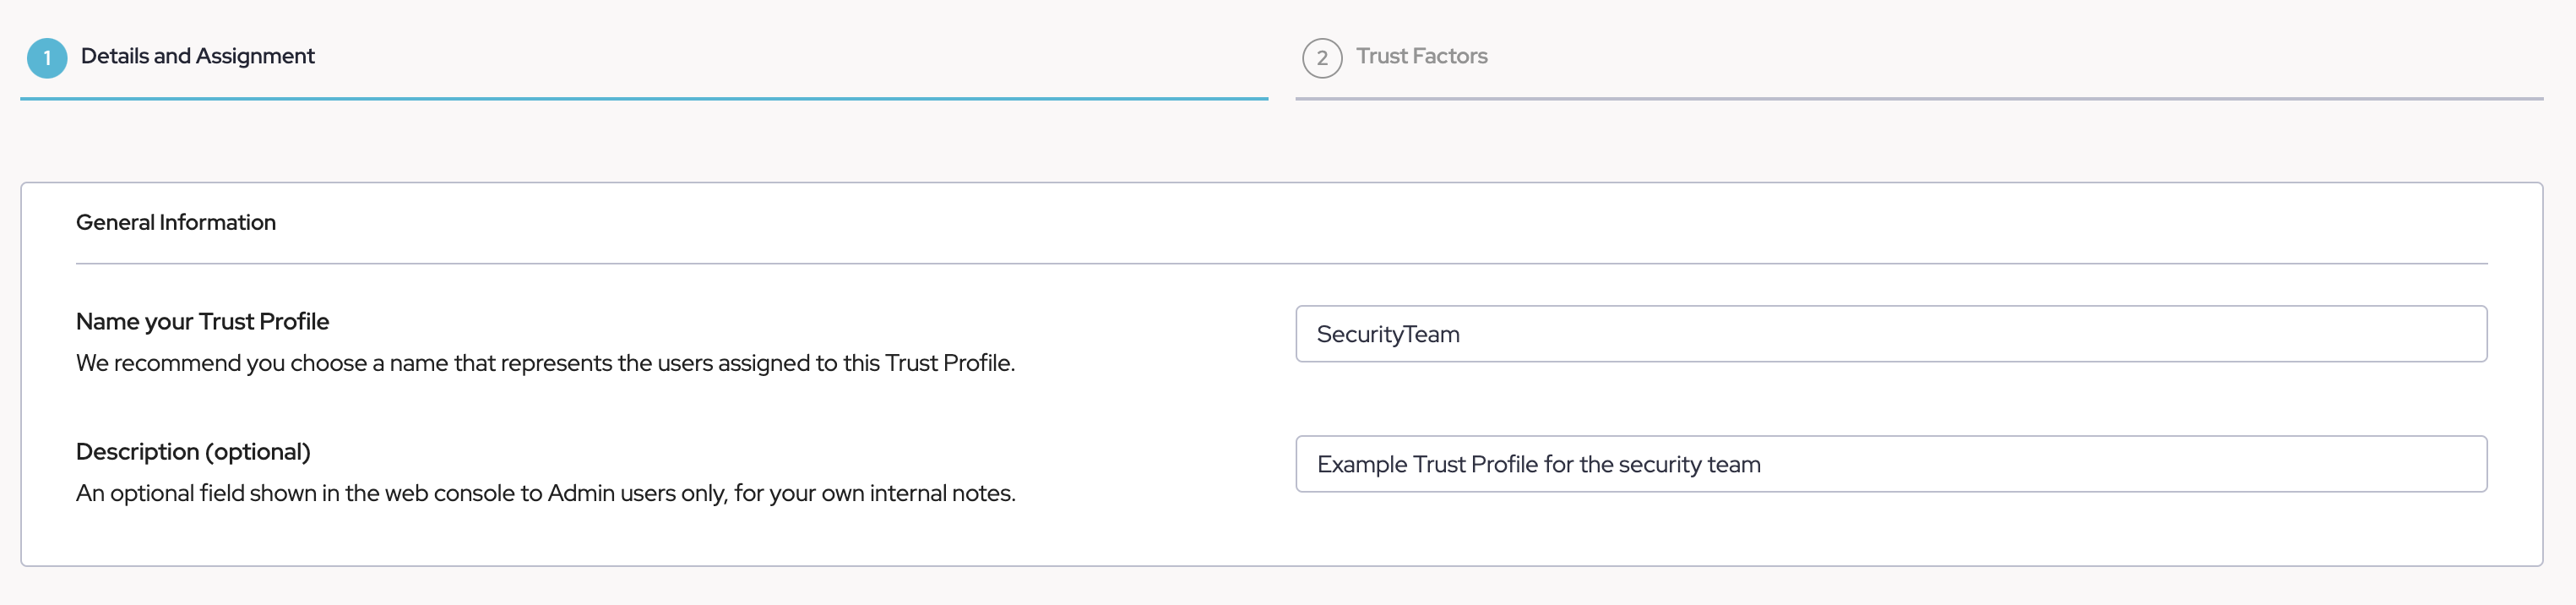Click the word Trust in Trust Factors
The height and width of the screenshot is (605, 2576).
pyautogui.click(x=1382, y=56)
